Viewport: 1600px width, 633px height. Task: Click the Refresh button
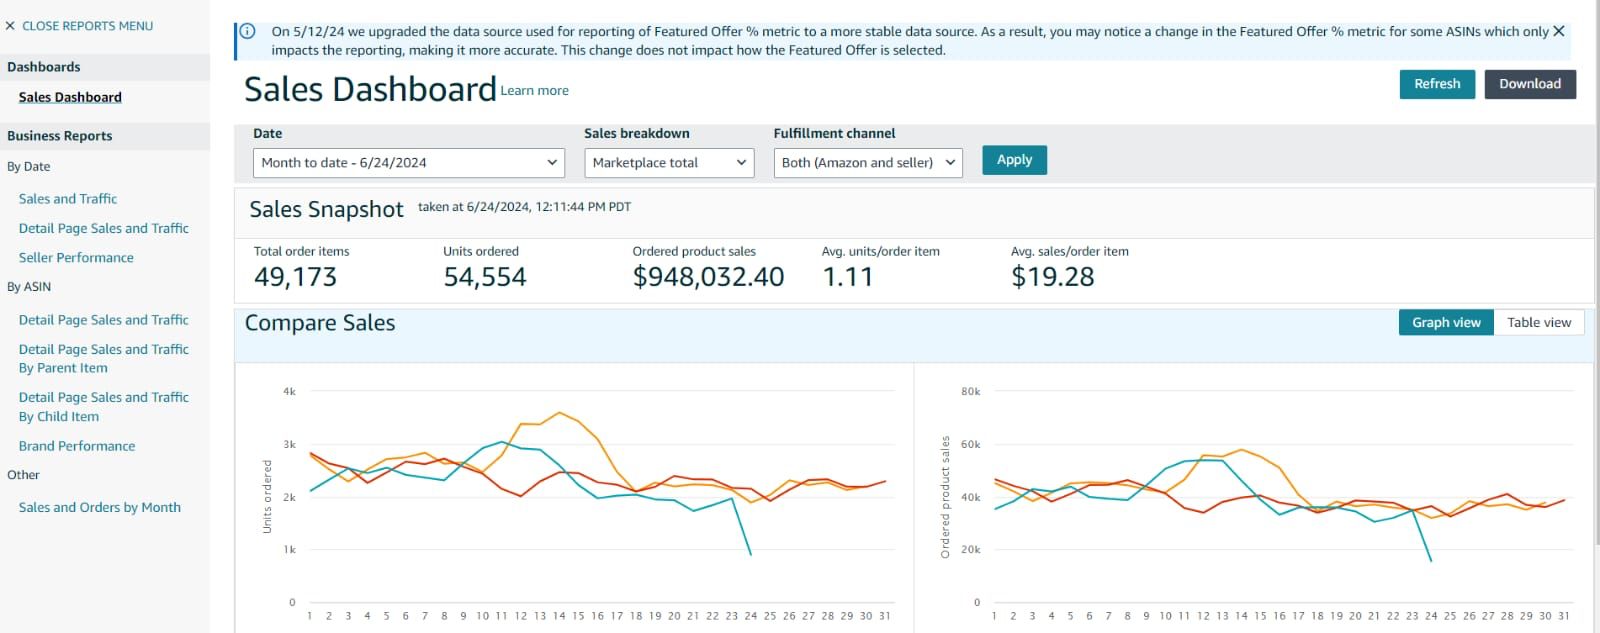tap(1437, 84)
